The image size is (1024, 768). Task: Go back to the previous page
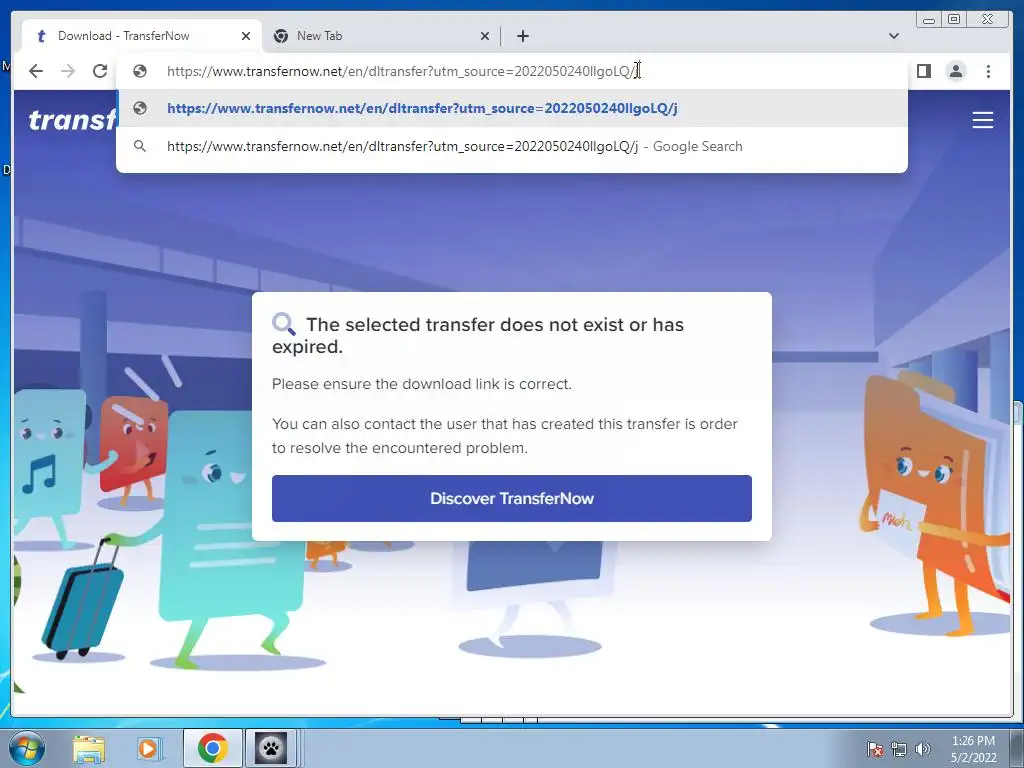(x=36, y=71)
